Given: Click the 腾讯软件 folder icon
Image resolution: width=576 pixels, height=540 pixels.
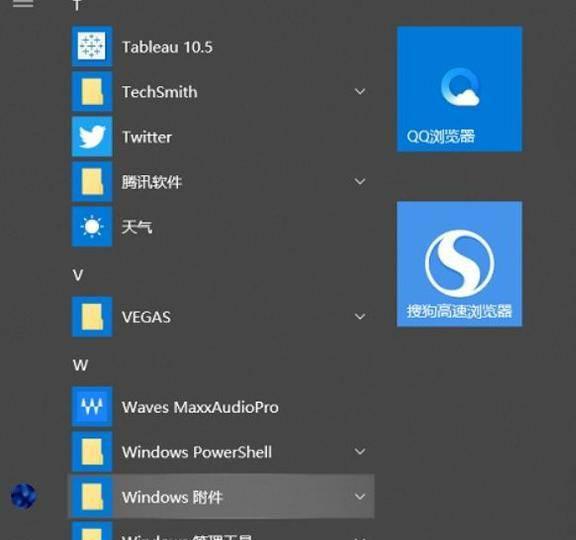Looking at the screenshot, I should (x=92, y=181).
